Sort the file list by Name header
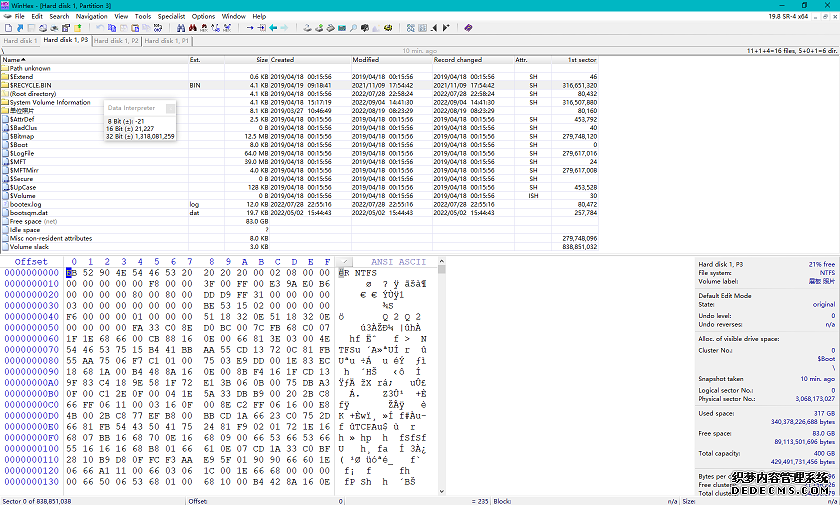The image size is (840, 505). pyautogui.click(x=94, y=59)
